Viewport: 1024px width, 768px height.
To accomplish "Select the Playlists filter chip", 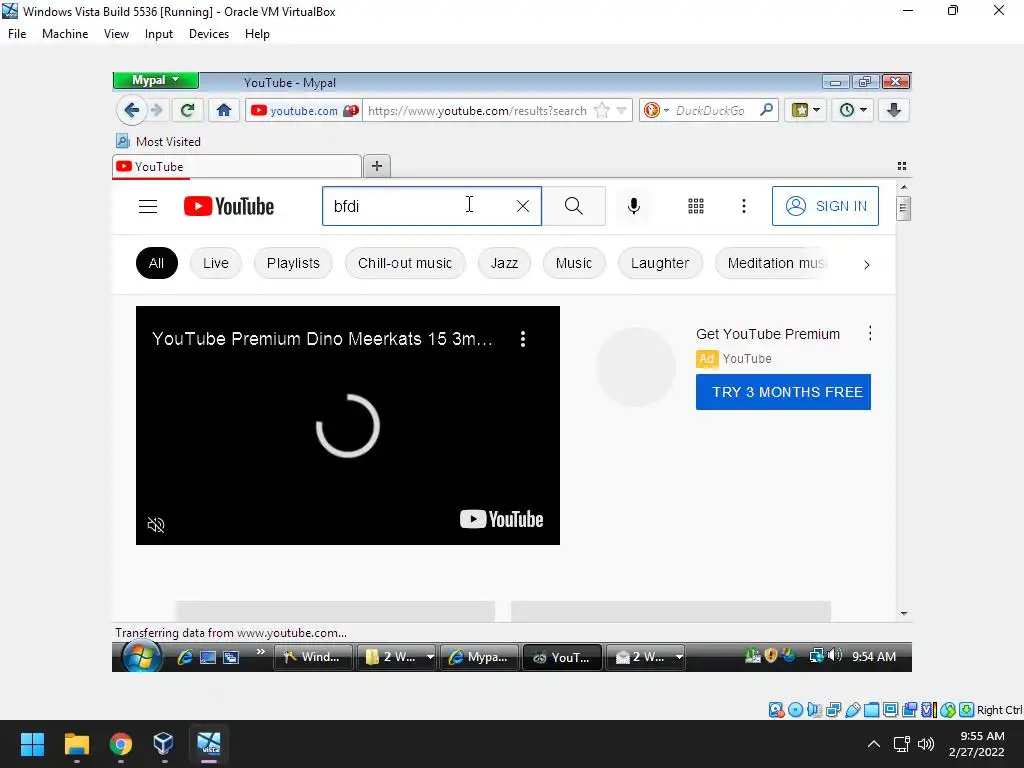I will [293, 263].
